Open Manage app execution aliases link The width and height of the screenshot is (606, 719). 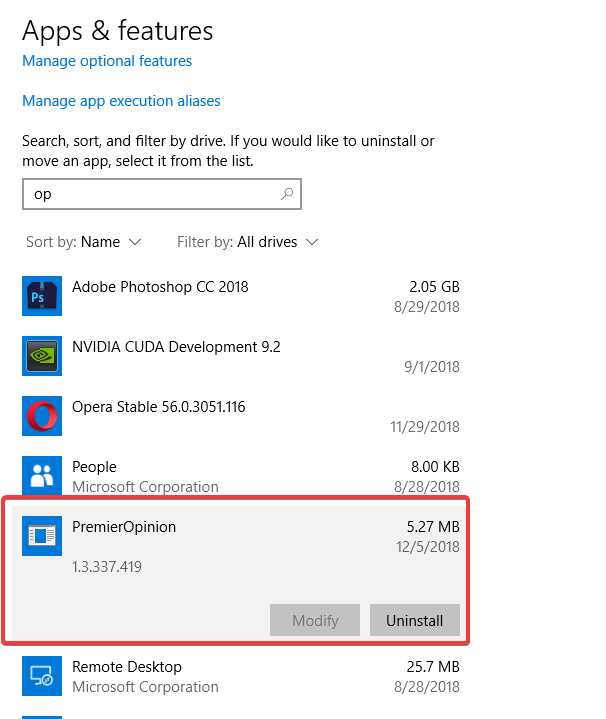click(x=121, y=101)
